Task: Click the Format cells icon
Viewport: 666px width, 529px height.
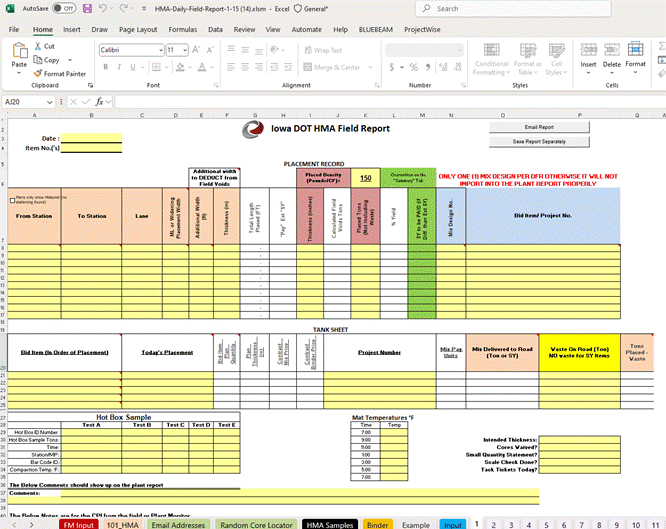Action: [635, 50]
